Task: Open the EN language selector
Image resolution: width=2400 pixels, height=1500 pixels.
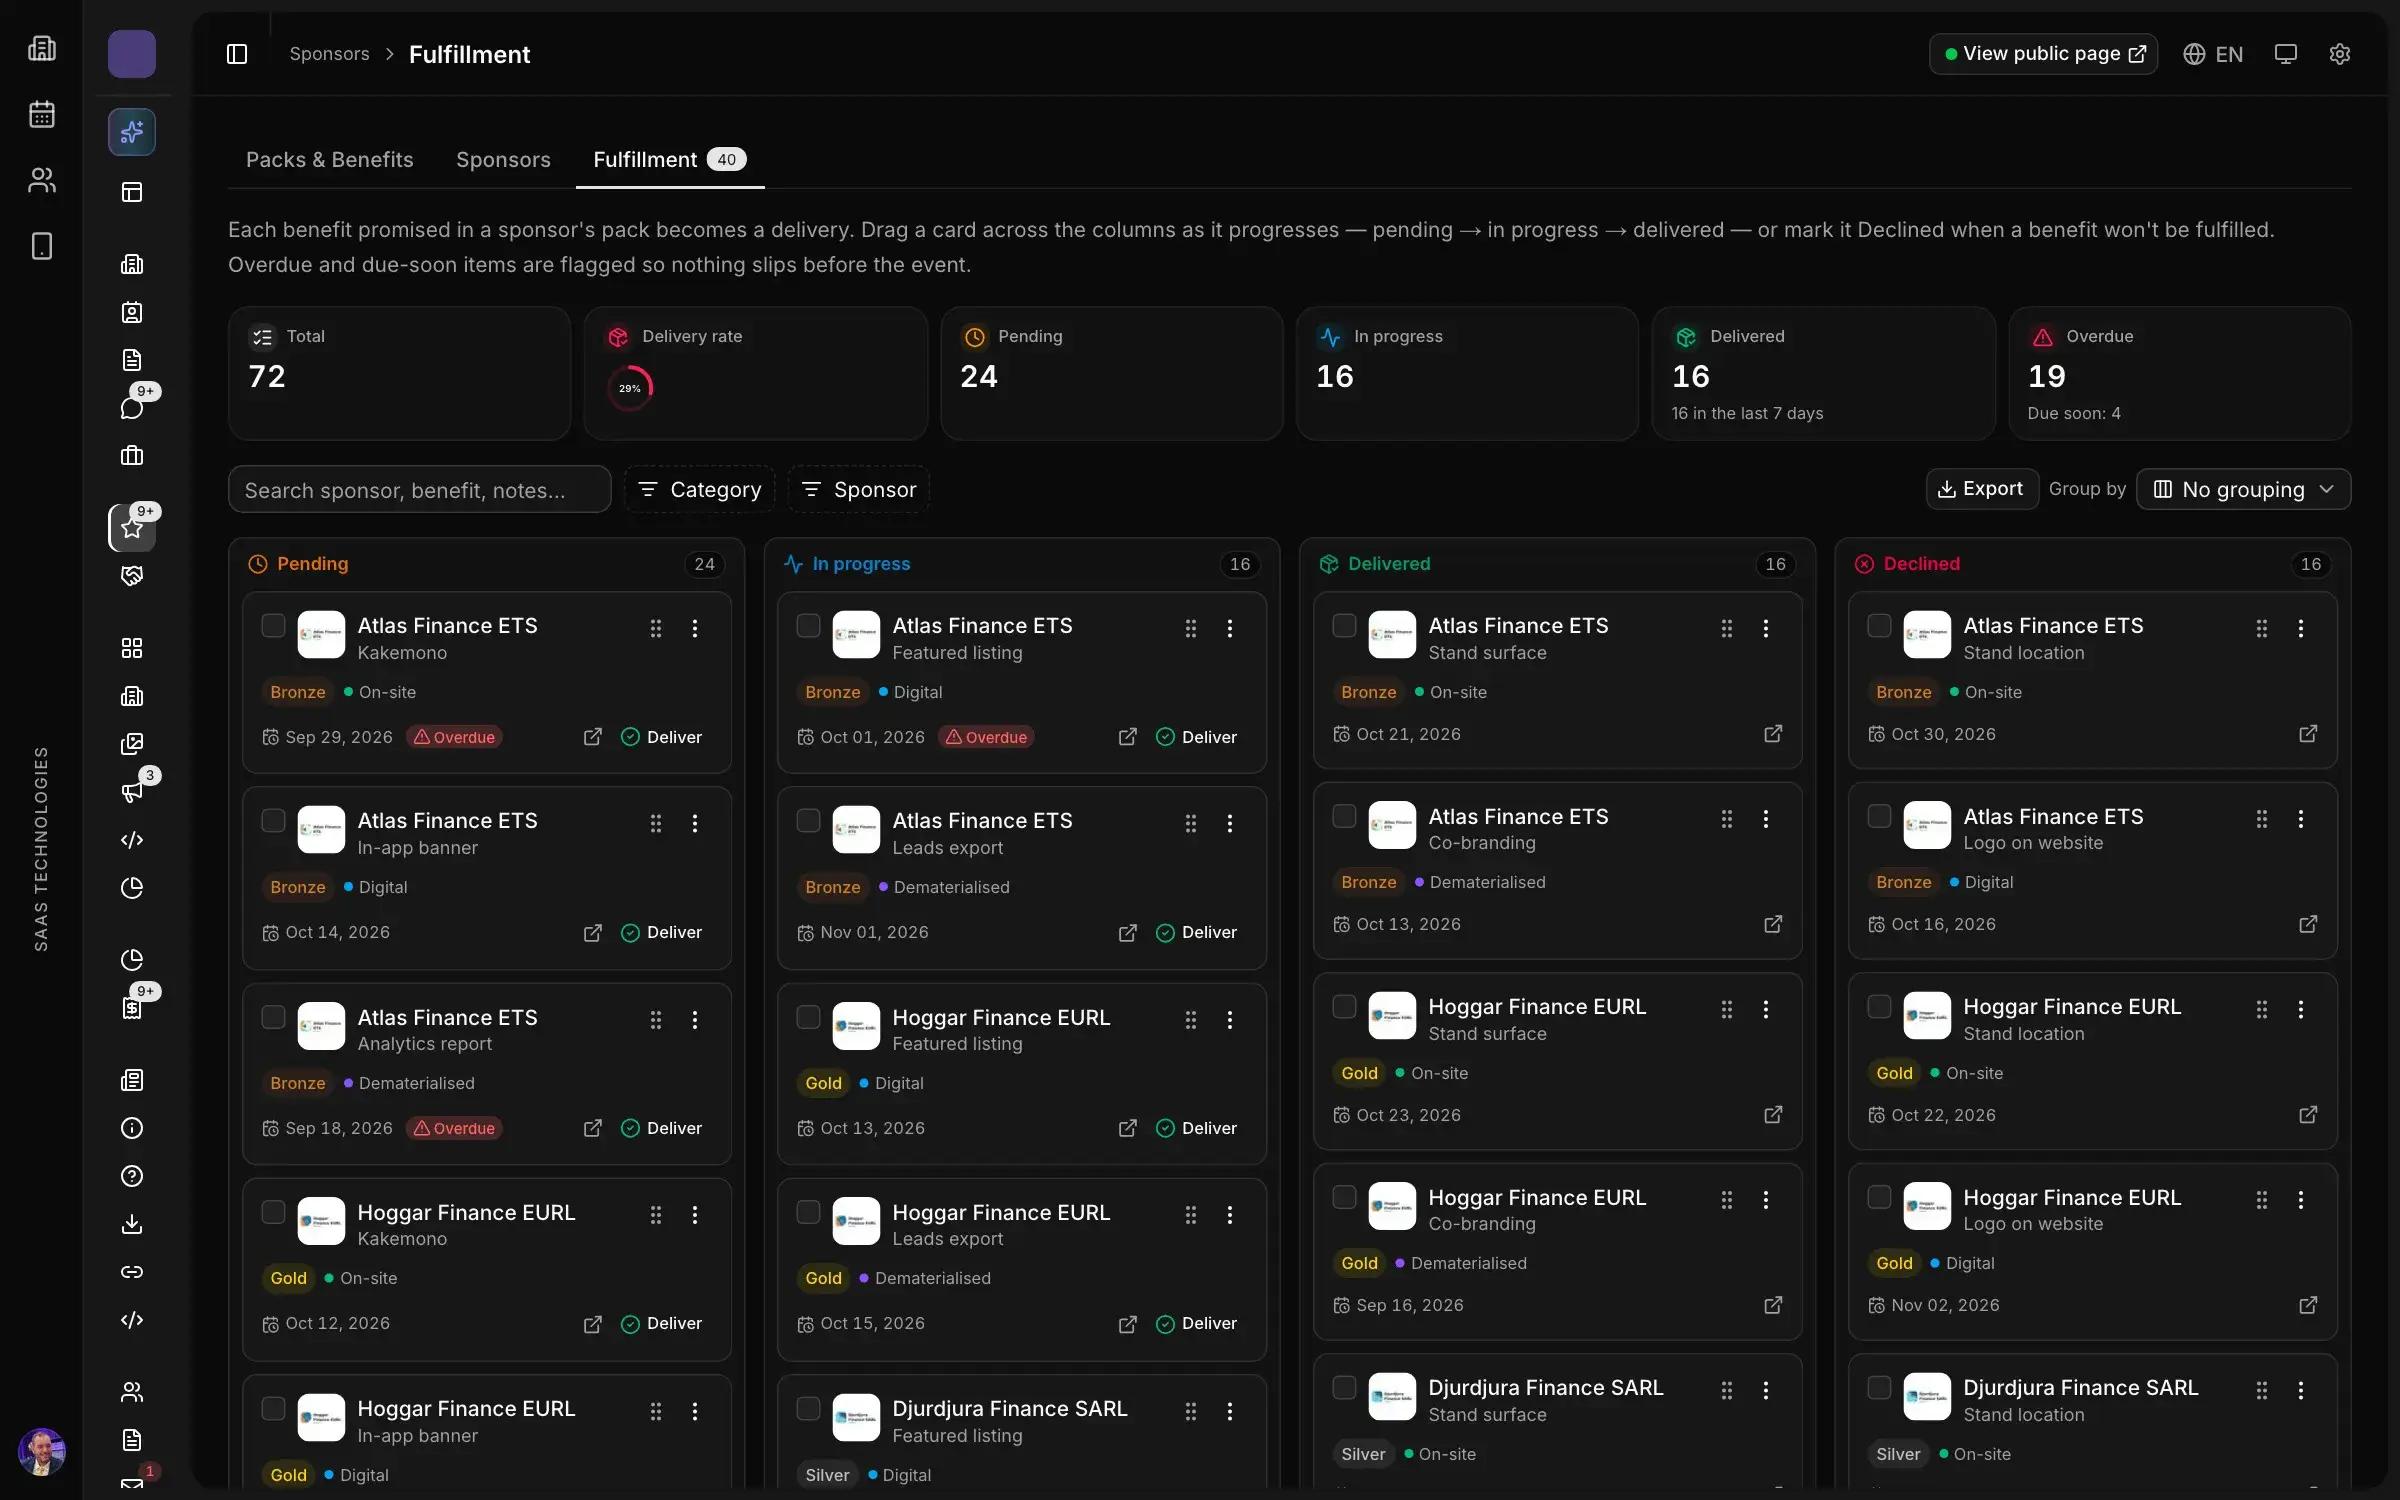Action: 2213,54
